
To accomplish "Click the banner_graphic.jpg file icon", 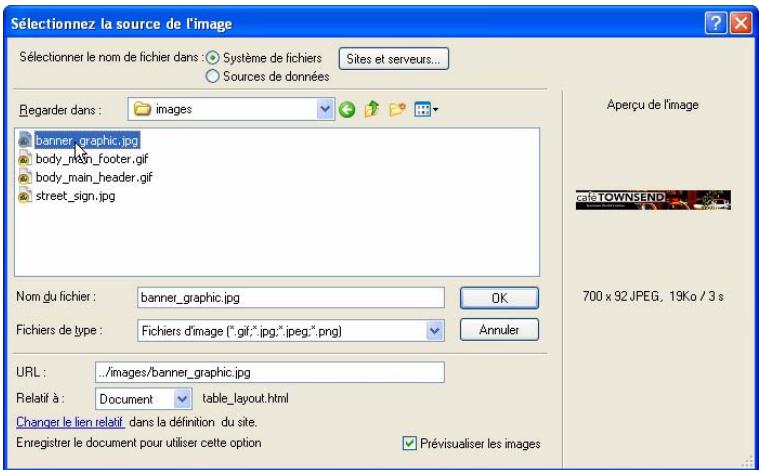I will click(25, 140).
